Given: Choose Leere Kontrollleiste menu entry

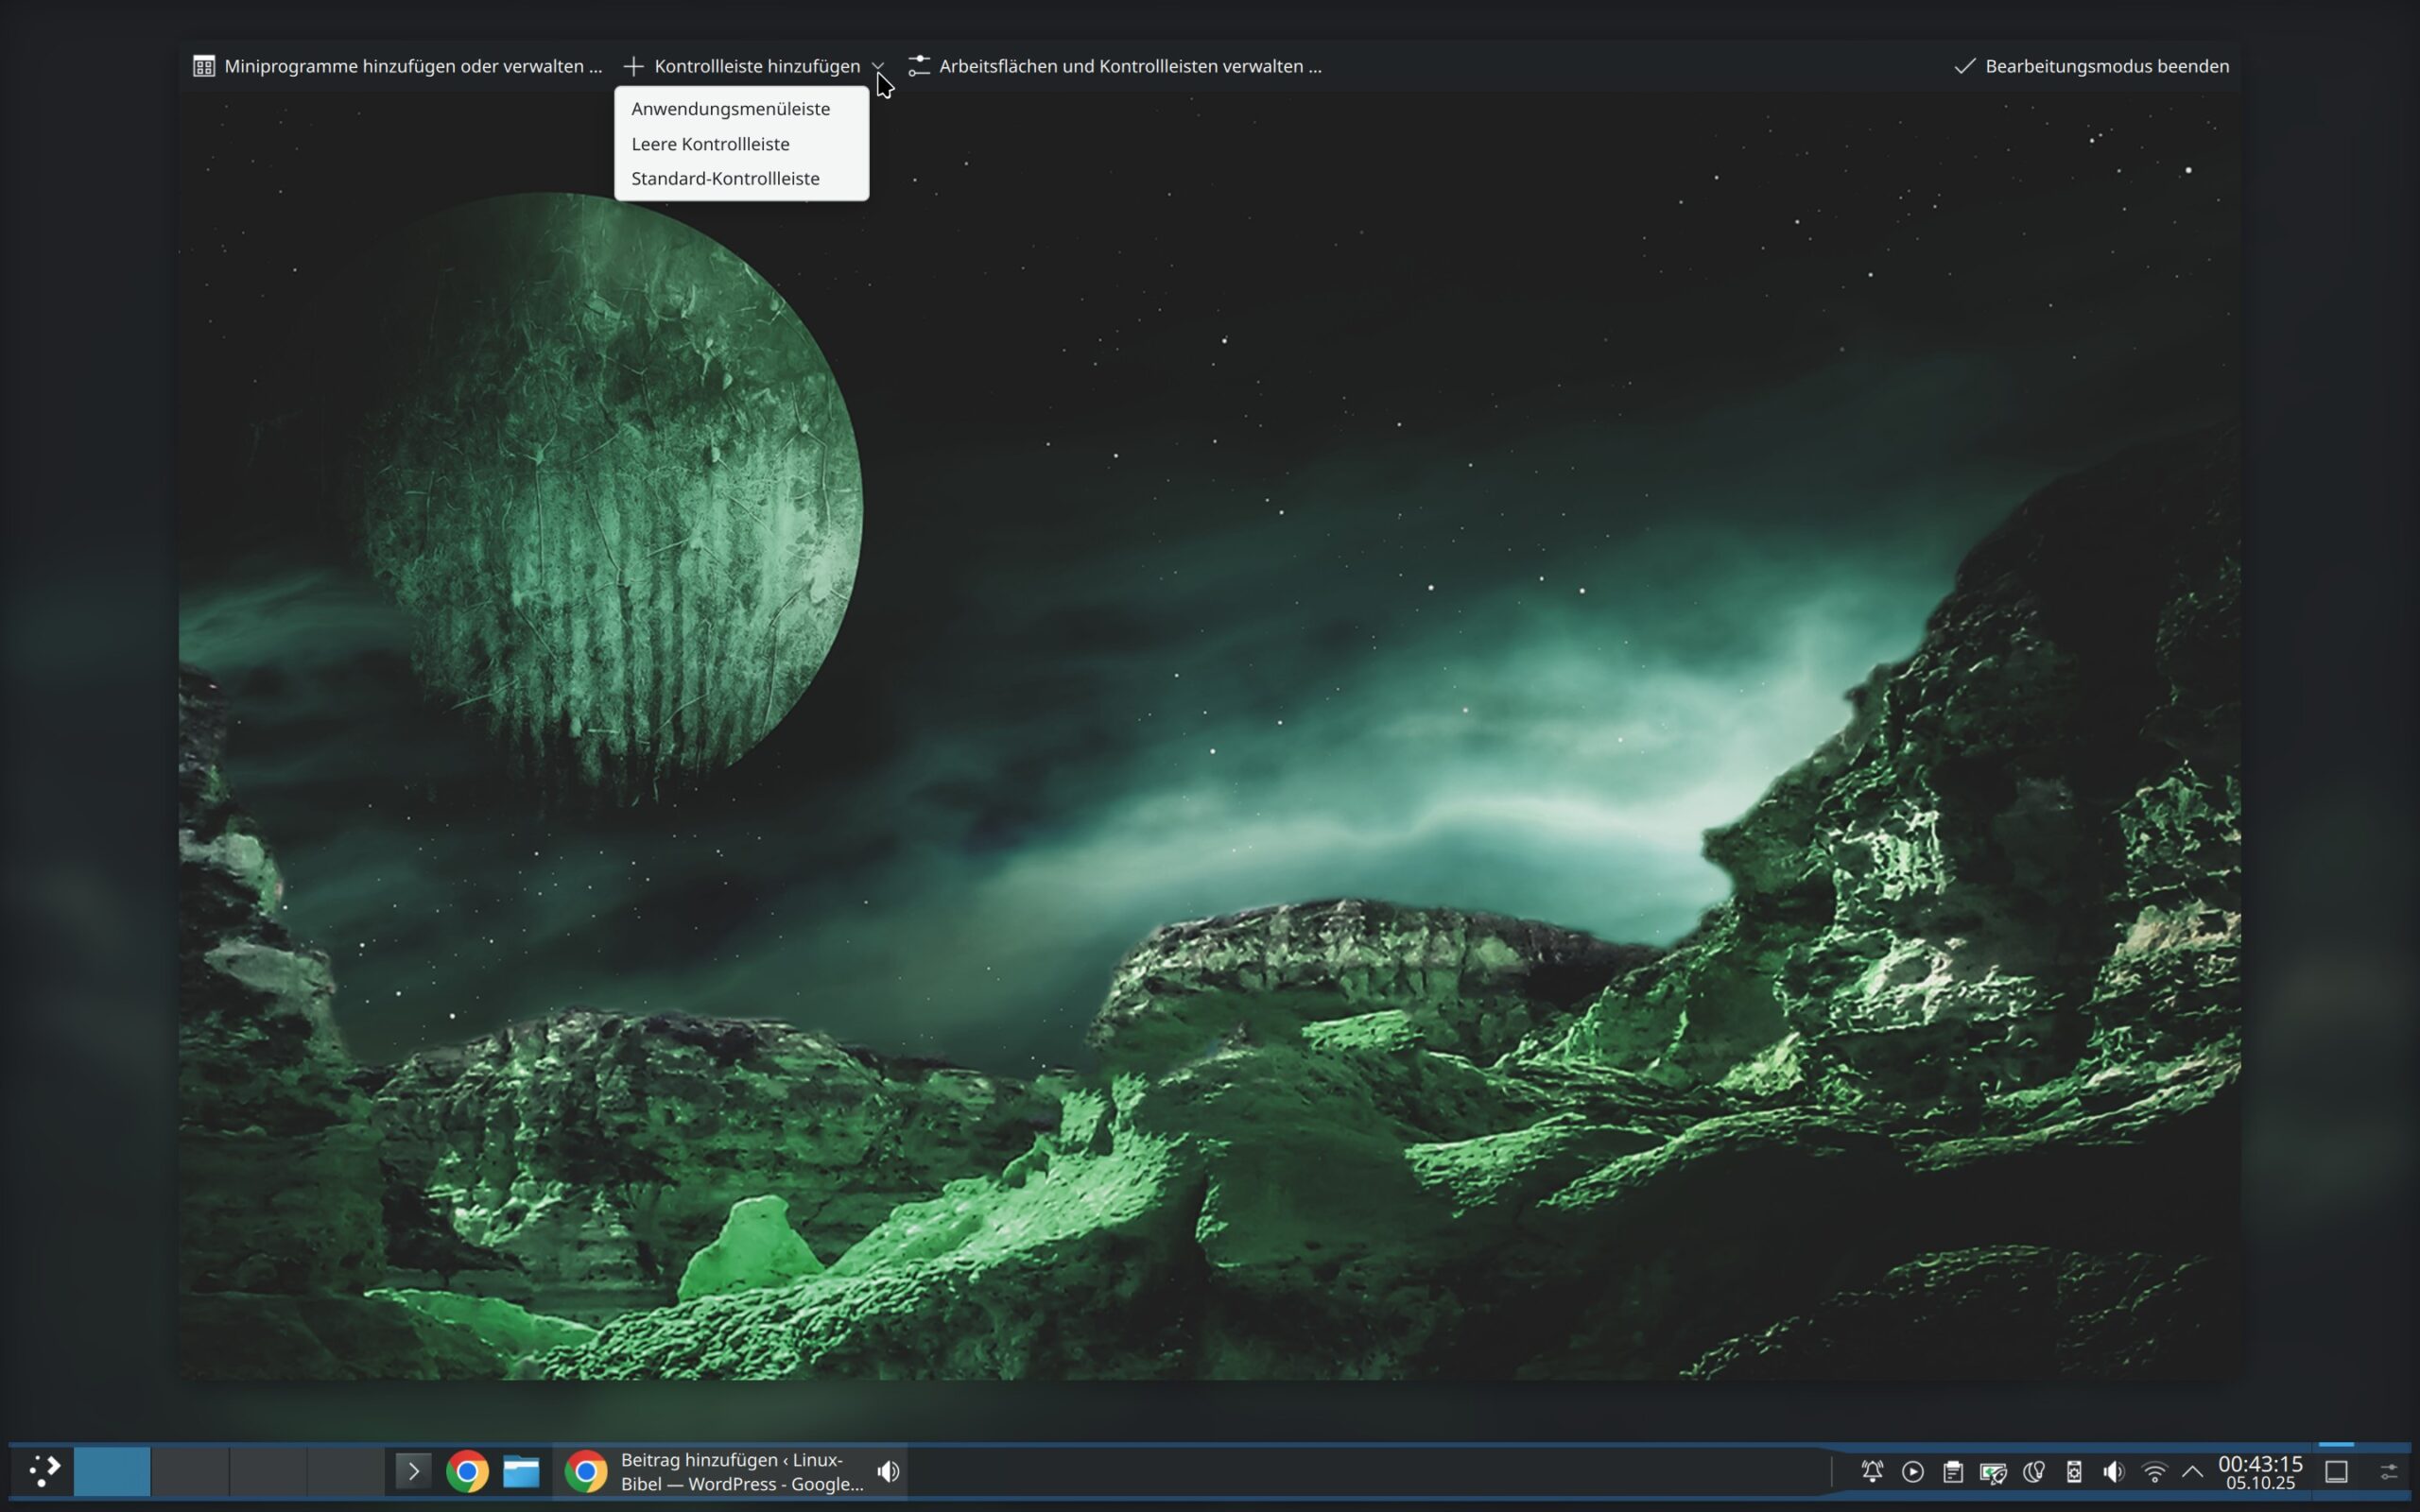Looking at the screenshot, I should [710, 144].
